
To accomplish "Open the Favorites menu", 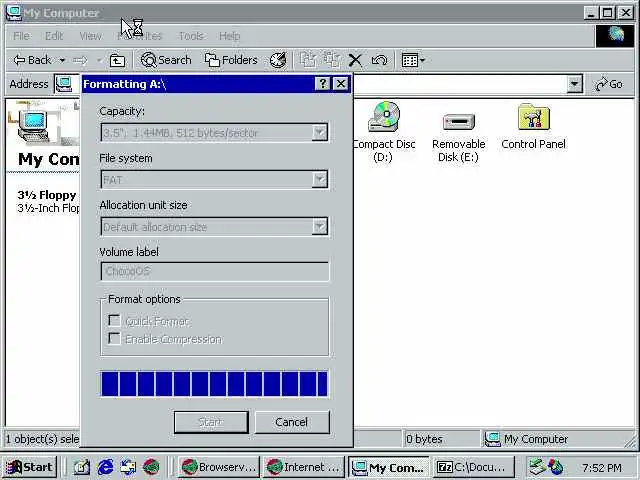I will tap(140, 36).
